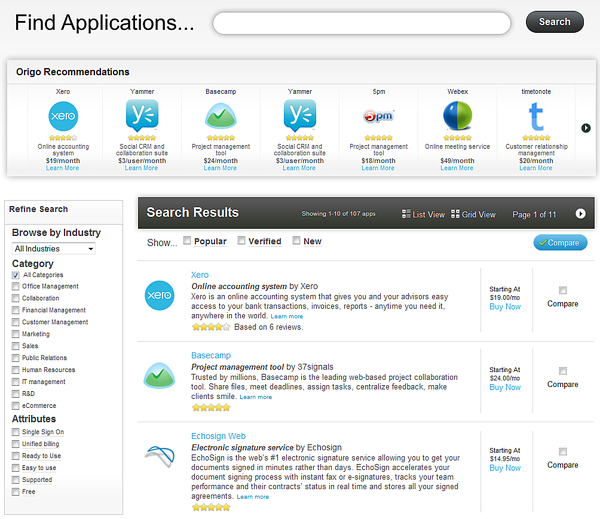The height and width of the screenshot is (519, 600).
Task: Click the timetonote 't' icon
Action: (x=536, y=117)
